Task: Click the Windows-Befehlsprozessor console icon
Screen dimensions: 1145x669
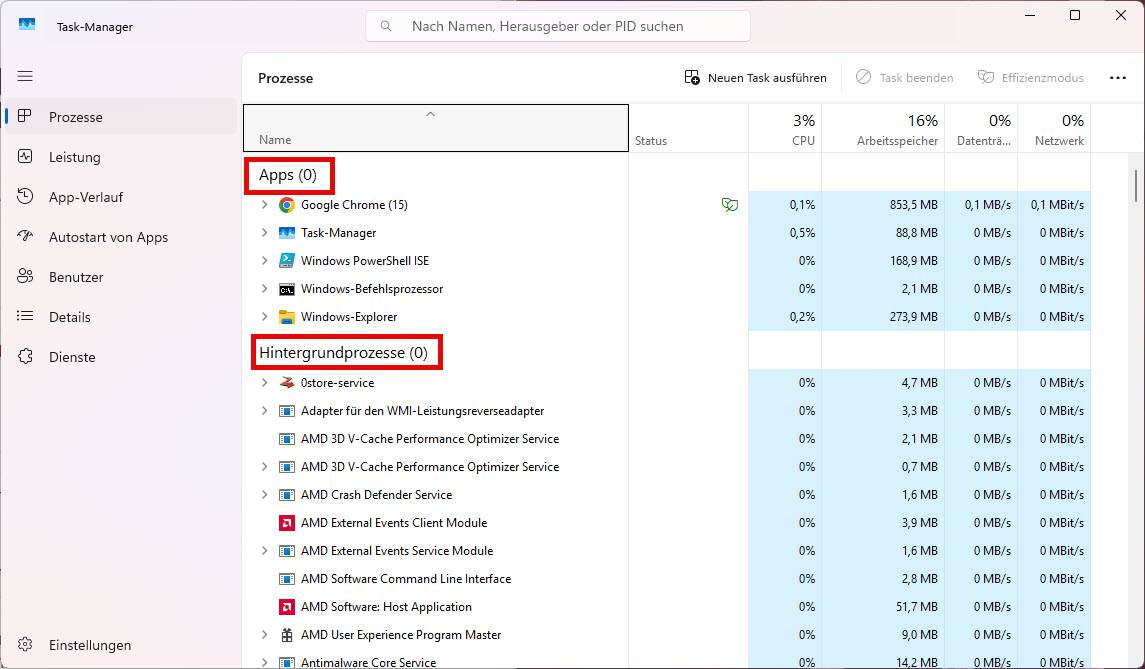Action: (287, 289)
